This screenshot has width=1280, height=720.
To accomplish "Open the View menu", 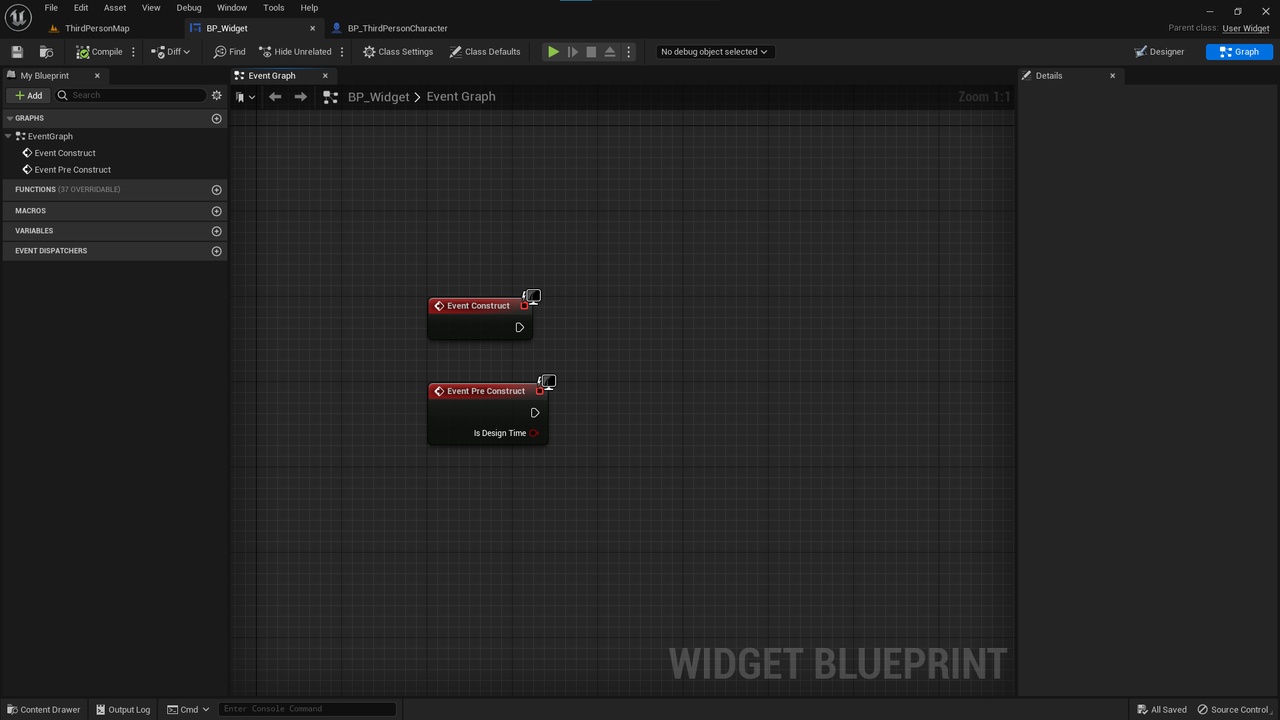I will click(x=151, y=8).
